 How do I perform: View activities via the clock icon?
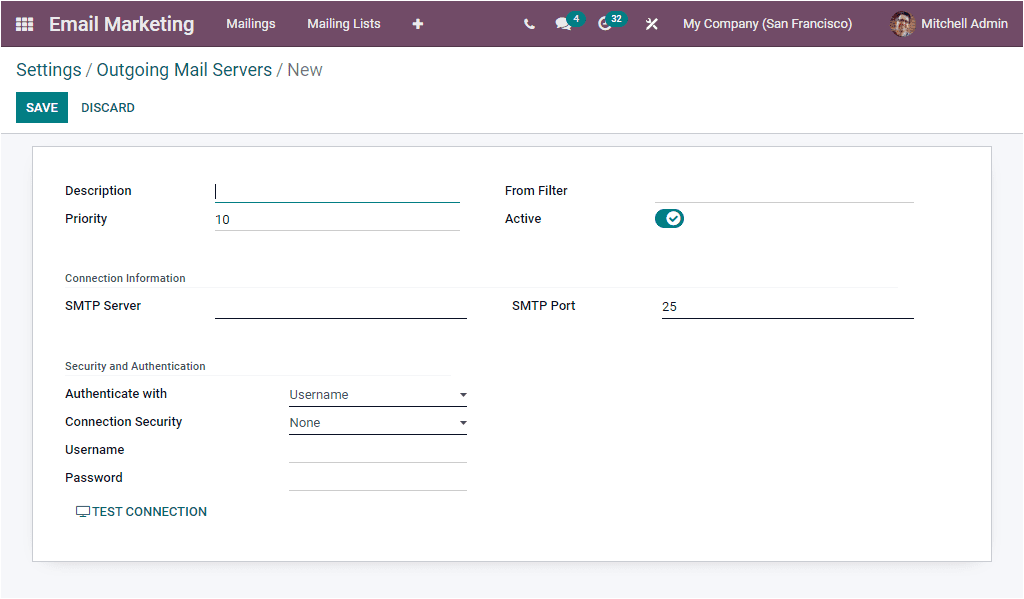point(605,24)
